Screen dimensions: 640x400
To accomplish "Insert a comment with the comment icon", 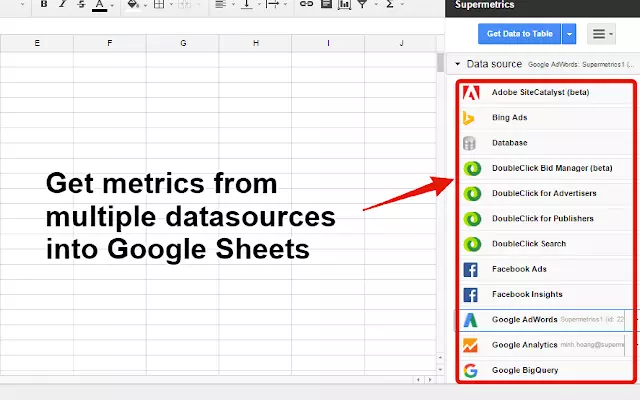I will click(x=326, y=4).
